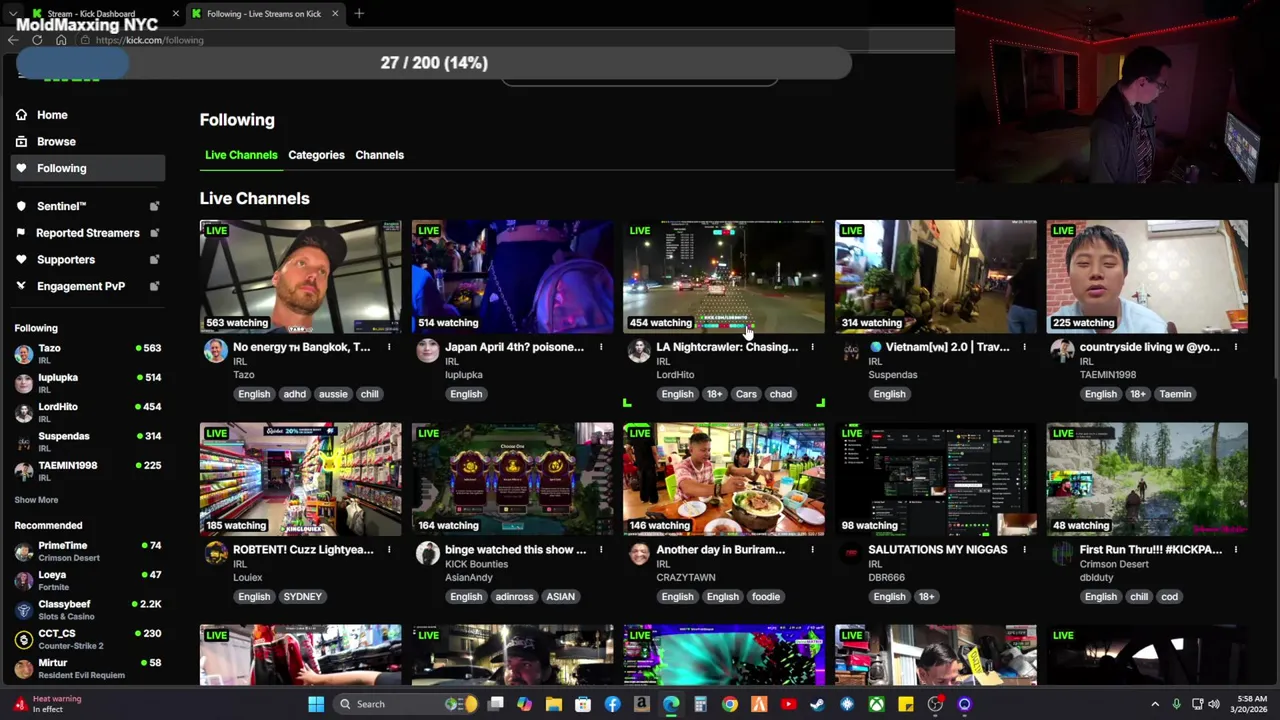Open YouTube app from the taskbar

pos(788,704)
